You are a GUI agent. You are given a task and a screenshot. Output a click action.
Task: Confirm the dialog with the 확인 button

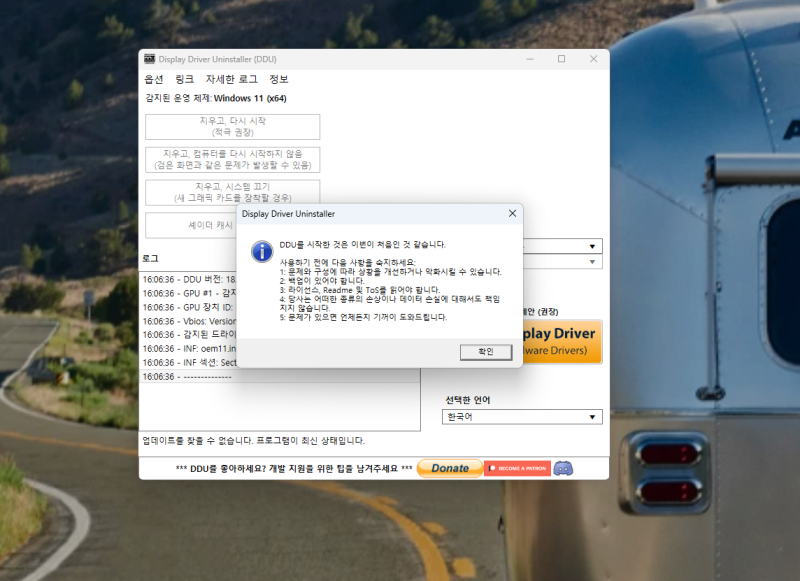[486, 352]
